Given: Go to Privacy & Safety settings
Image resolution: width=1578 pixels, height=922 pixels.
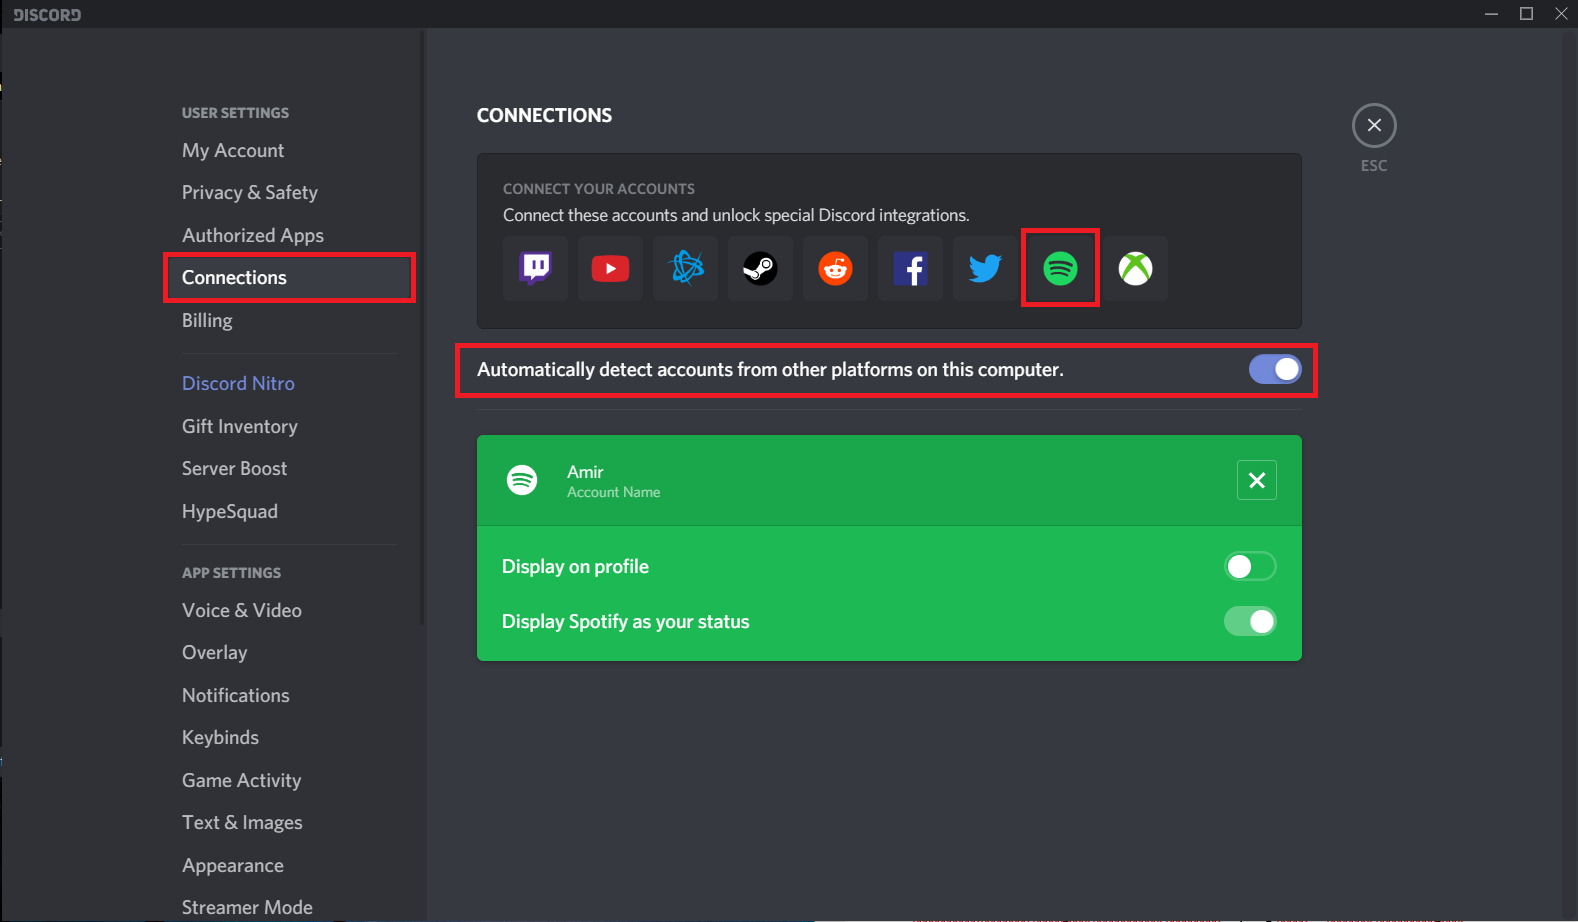Looking at the screenshot, I should 250,193.
